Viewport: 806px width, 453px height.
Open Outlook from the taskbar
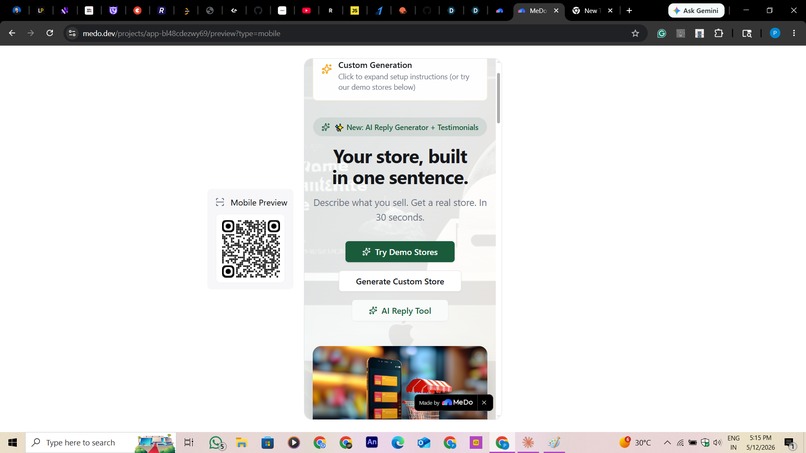tap(424, 442)
